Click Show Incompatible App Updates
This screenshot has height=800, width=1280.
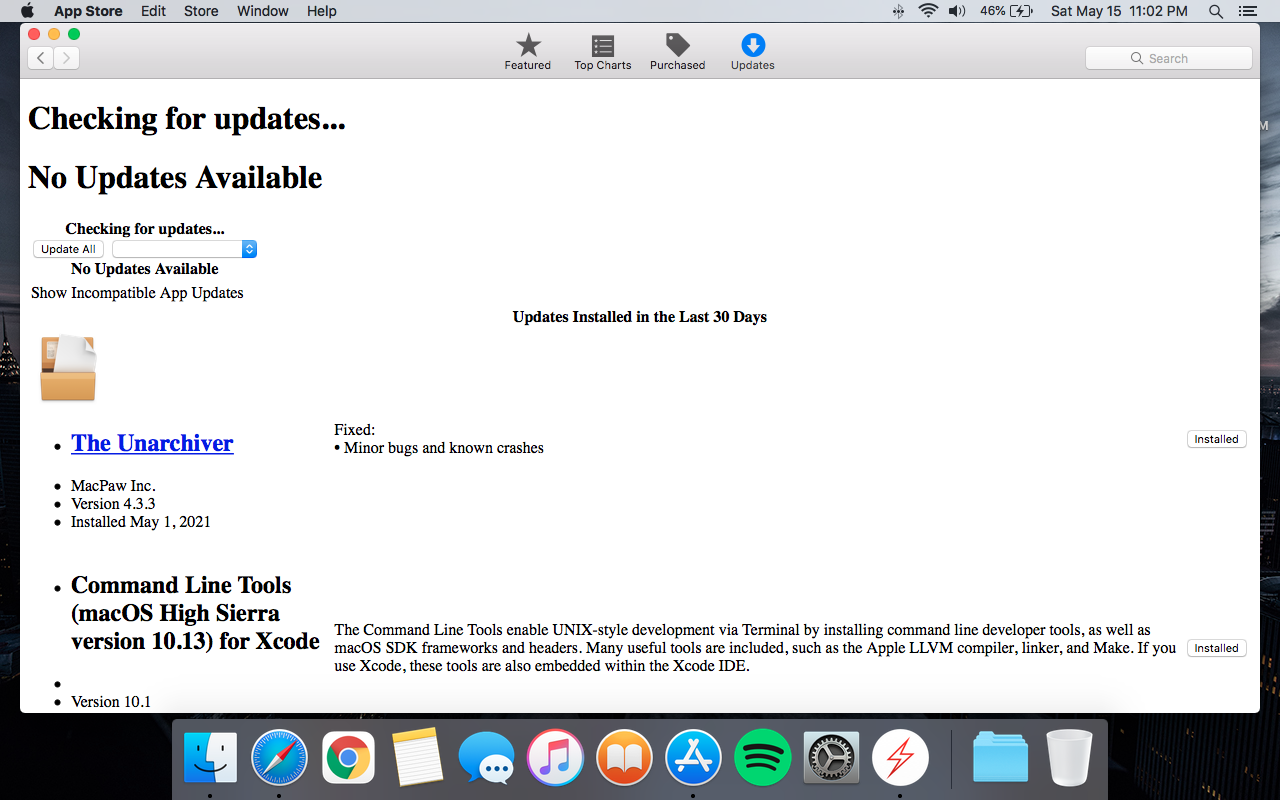coord(137,293)
